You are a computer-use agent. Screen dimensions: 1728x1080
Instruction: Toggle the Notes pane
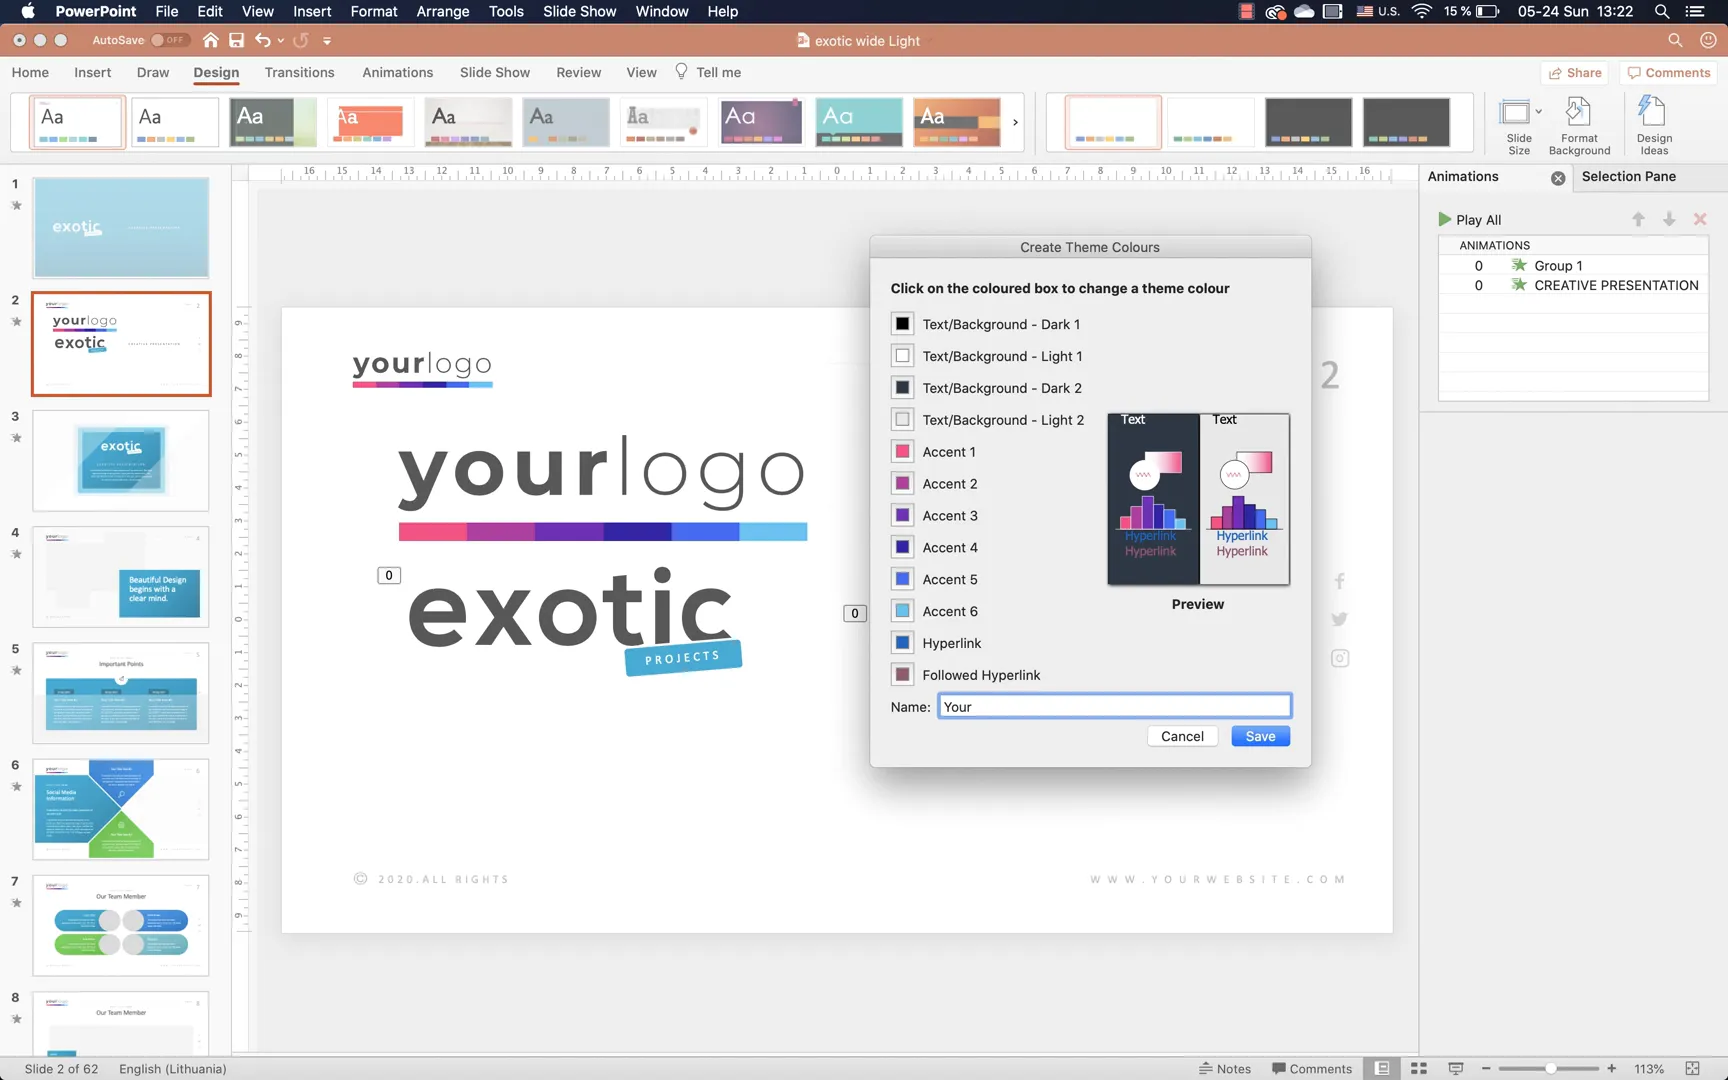coord(1225,1068)
